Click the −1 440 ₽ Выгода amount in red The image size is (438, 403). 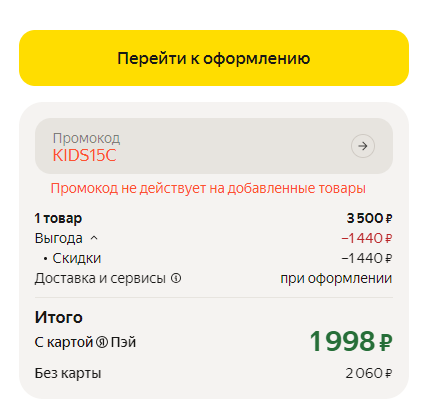pyautogui.click(x=367, y=238)
